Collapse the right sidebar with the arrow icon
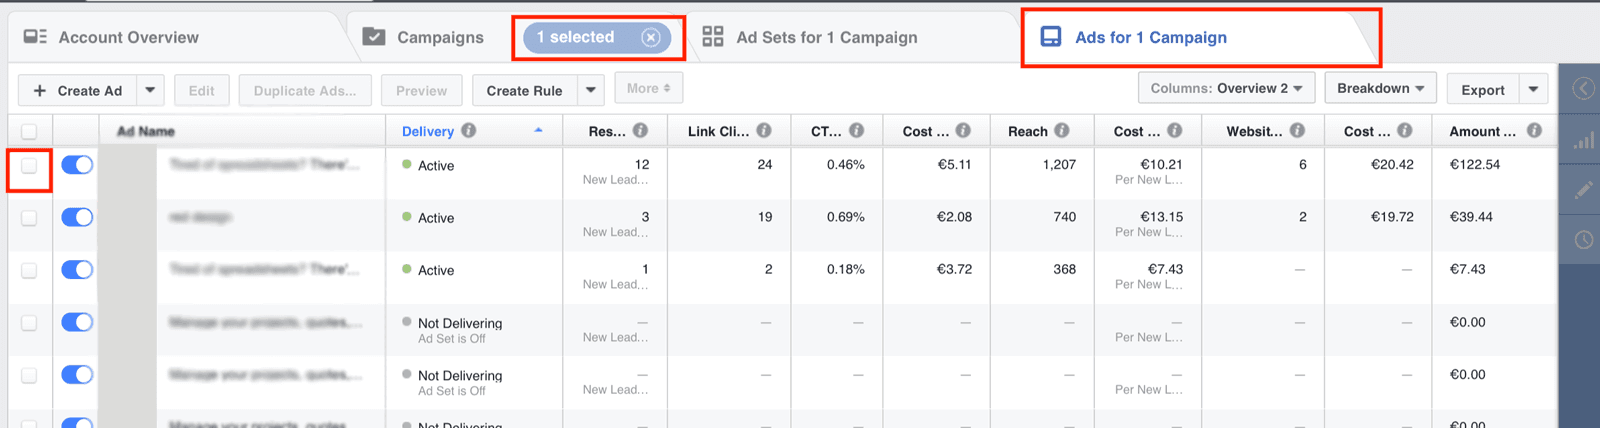The width and height of the screenshot is (1600, 428). pyautogui.click(x=1583, y=89)
